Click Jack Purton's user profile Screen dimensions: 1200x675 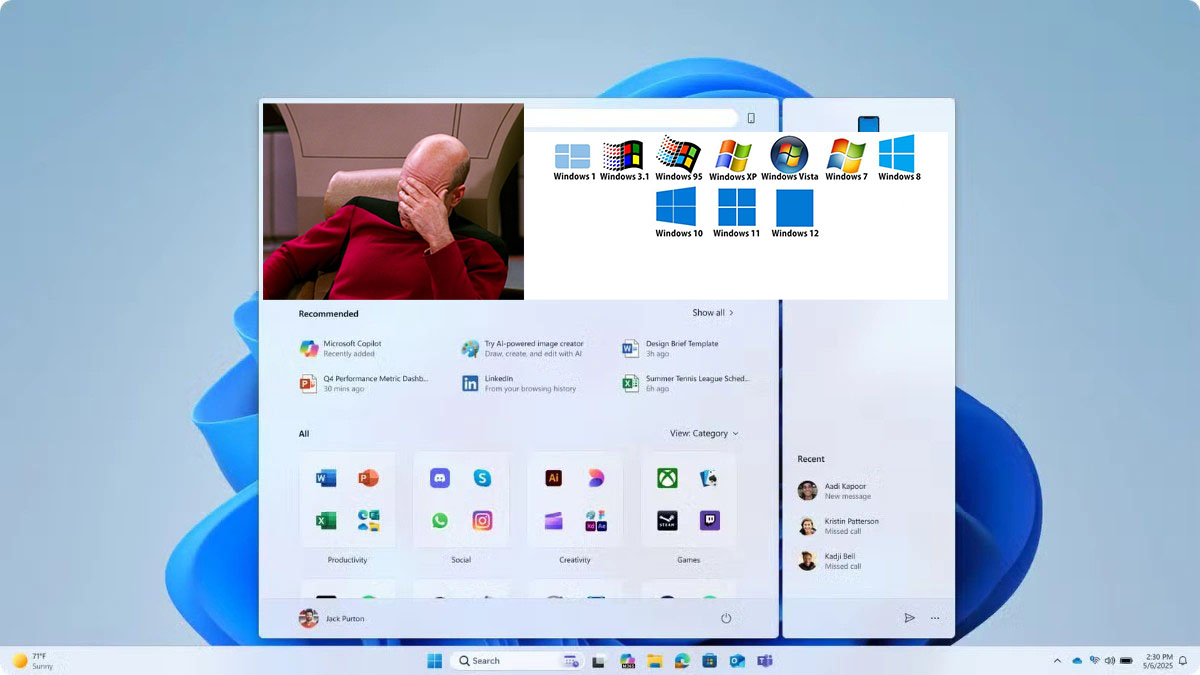332,619
